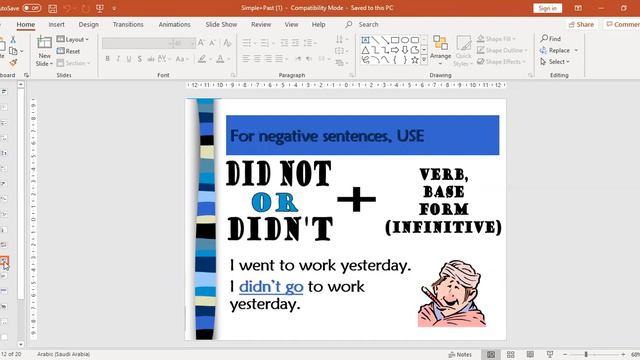Switch to the Design tab
The height and width of the screenshot is (360, 640).
89,24
